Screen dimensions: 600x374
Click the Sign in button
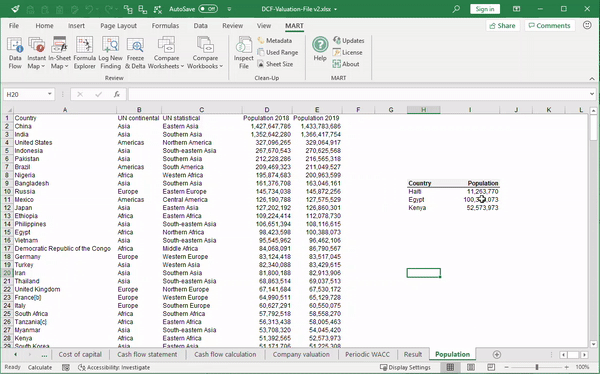[x=485, y=9]
